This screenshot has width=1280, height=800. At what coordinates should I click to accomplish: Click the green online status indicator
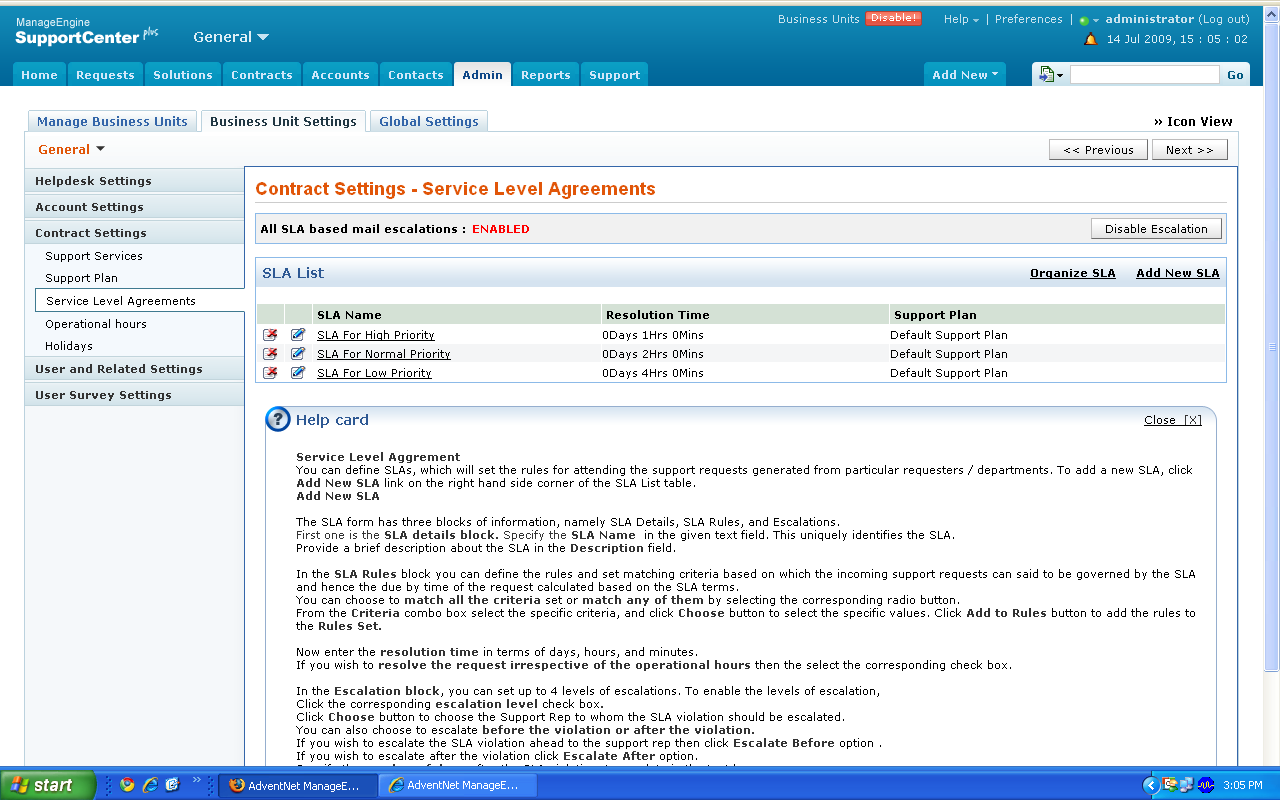click(1084, 21)
